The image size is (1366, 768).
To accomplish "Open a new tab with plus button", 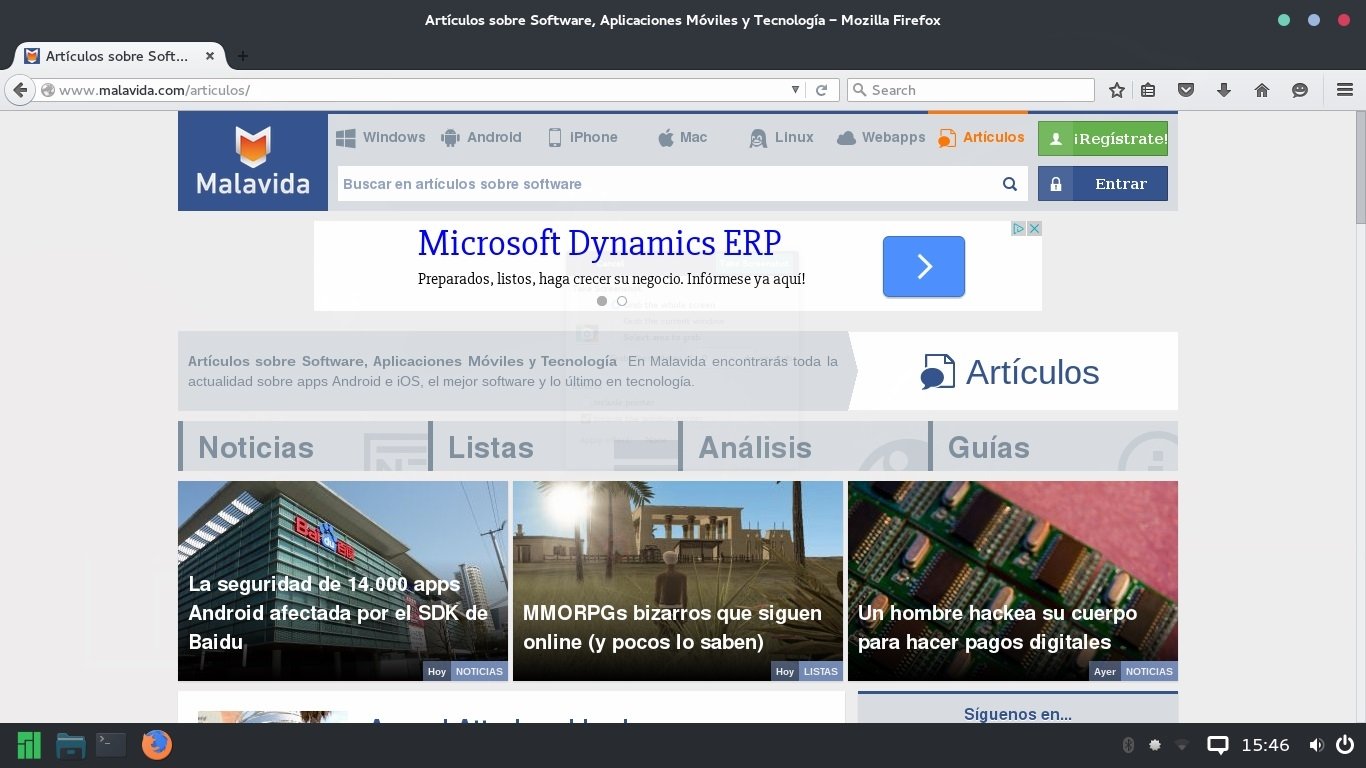I will (x=242, y=56).
